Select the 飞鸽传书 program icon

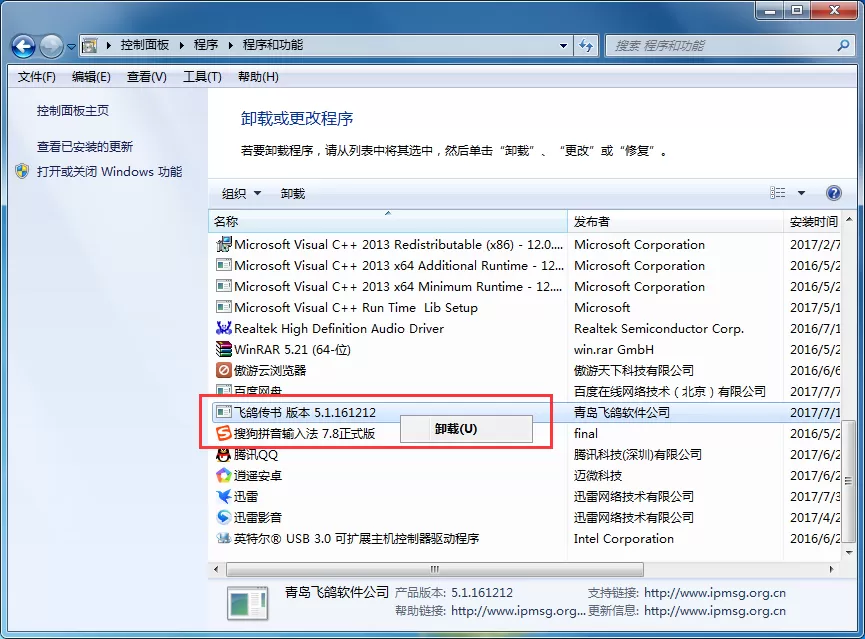coord(223,412)
